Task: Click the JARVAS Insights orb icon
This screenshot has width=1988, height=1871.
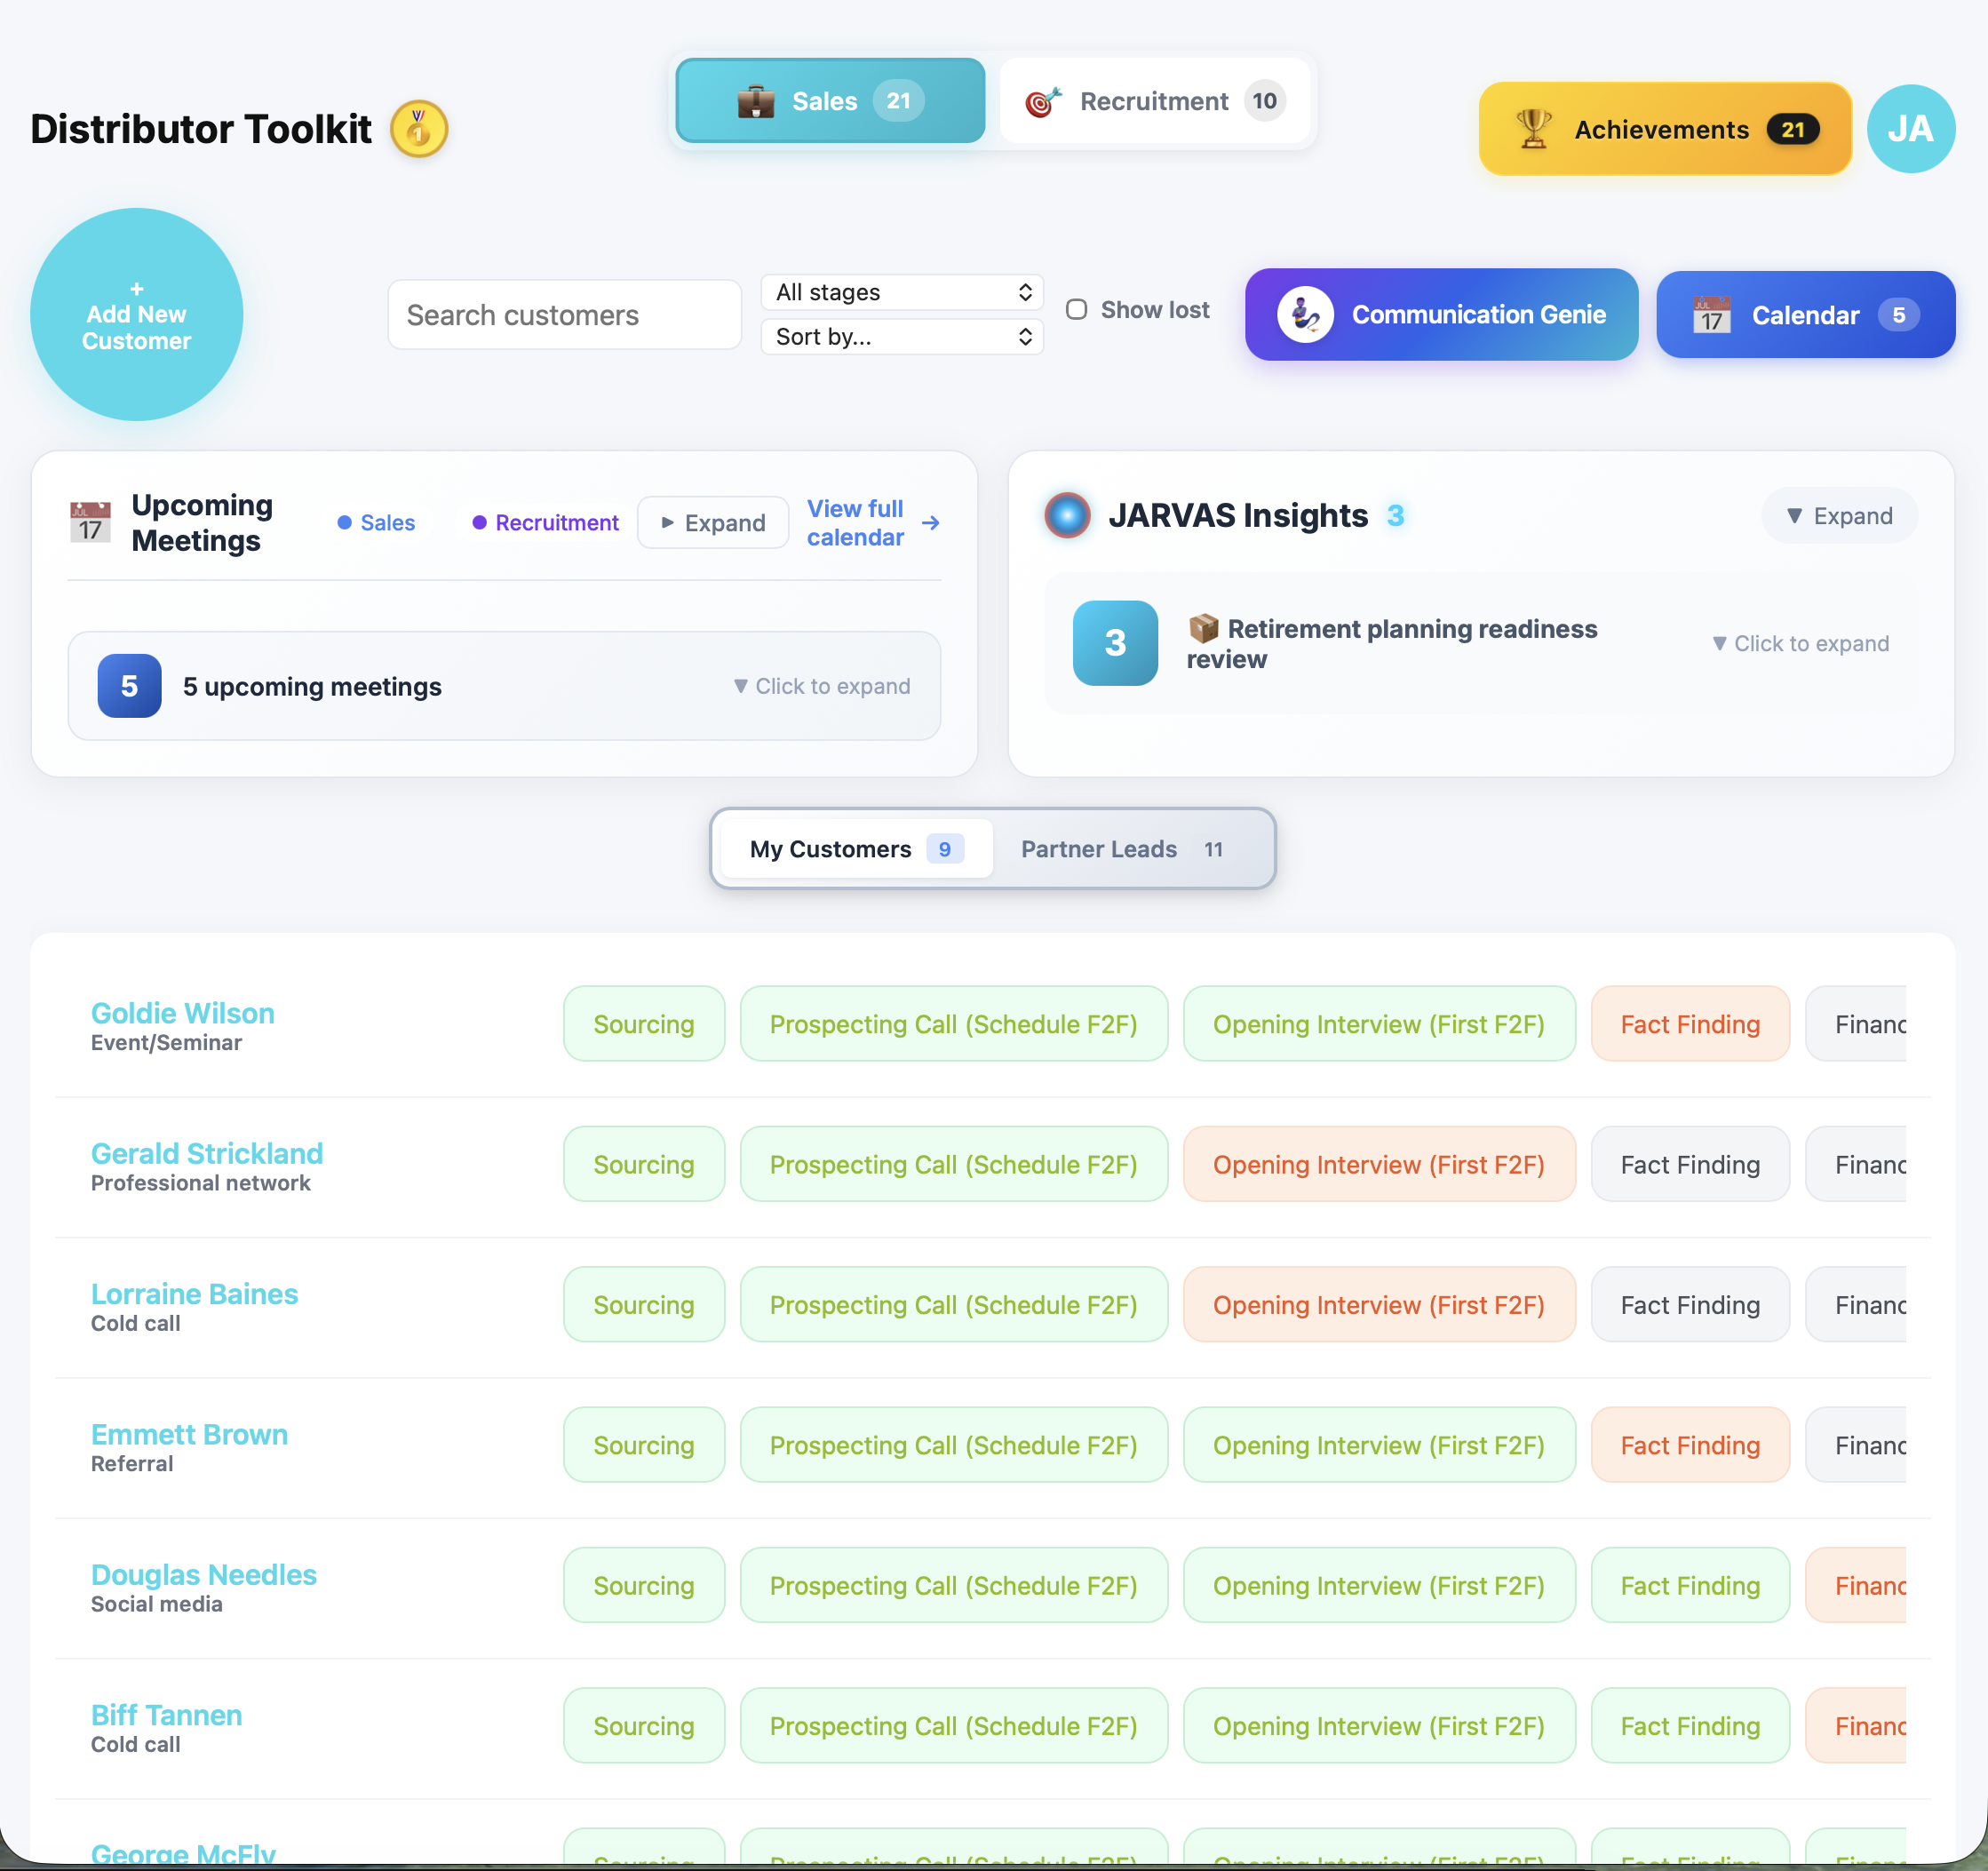Action: tap(1067, 515)
